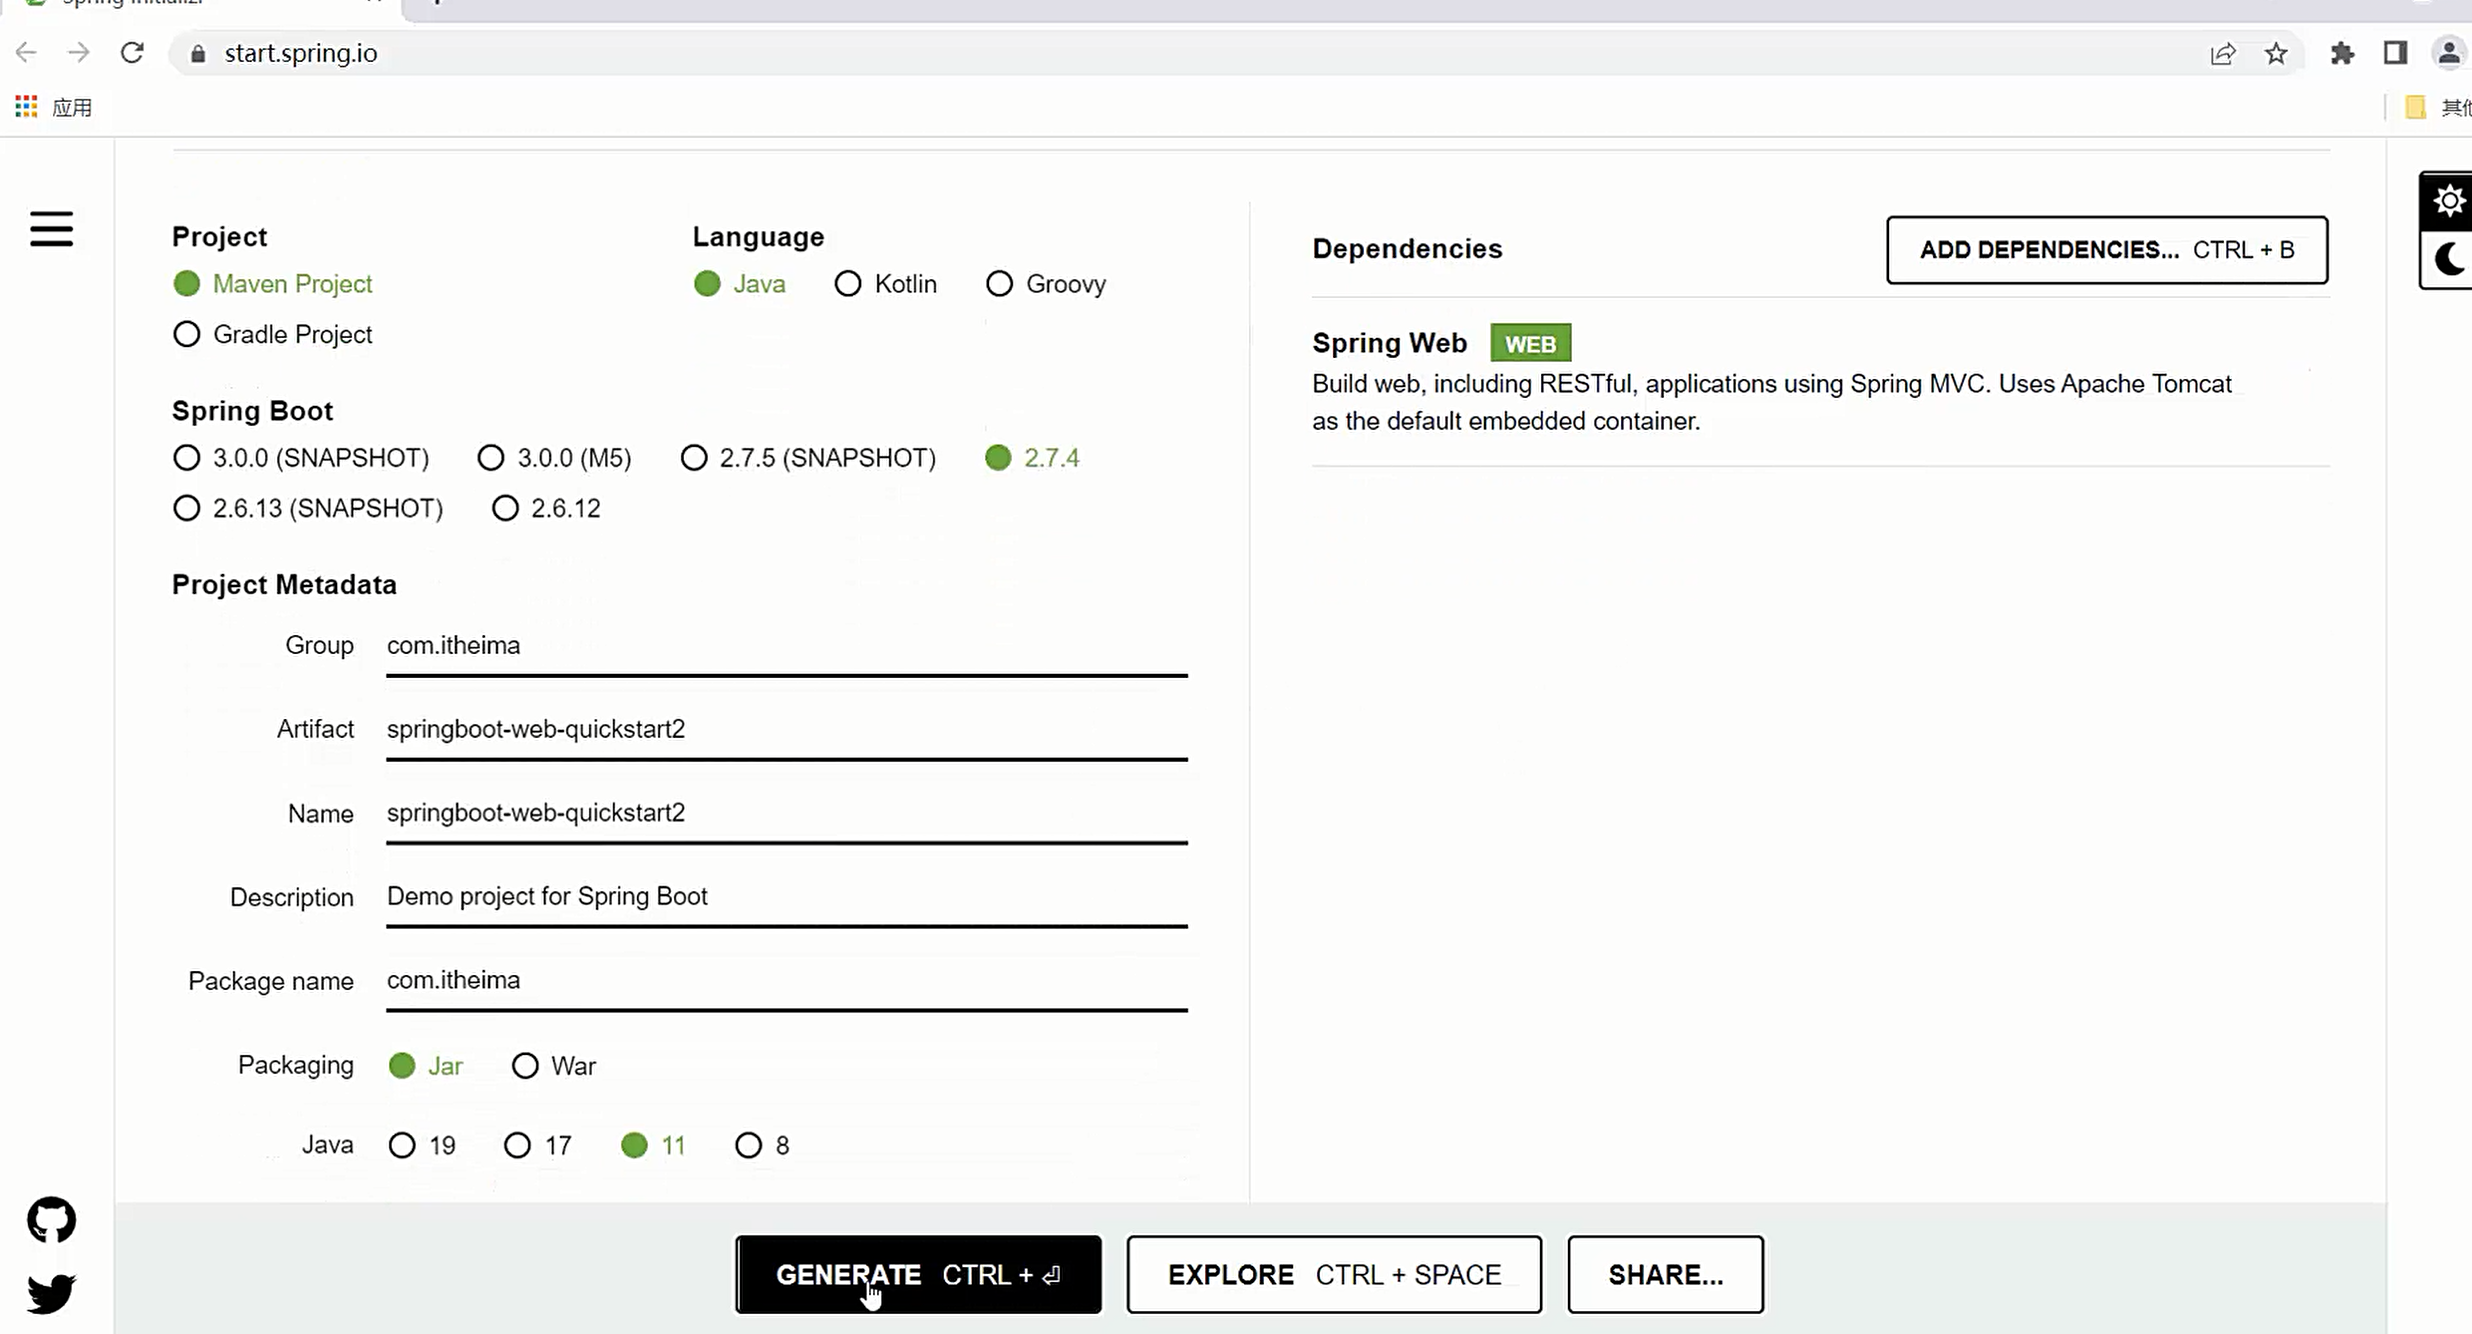Select Java version 8
This screenshot has width=2472, height=1334.
(762, 1145)
